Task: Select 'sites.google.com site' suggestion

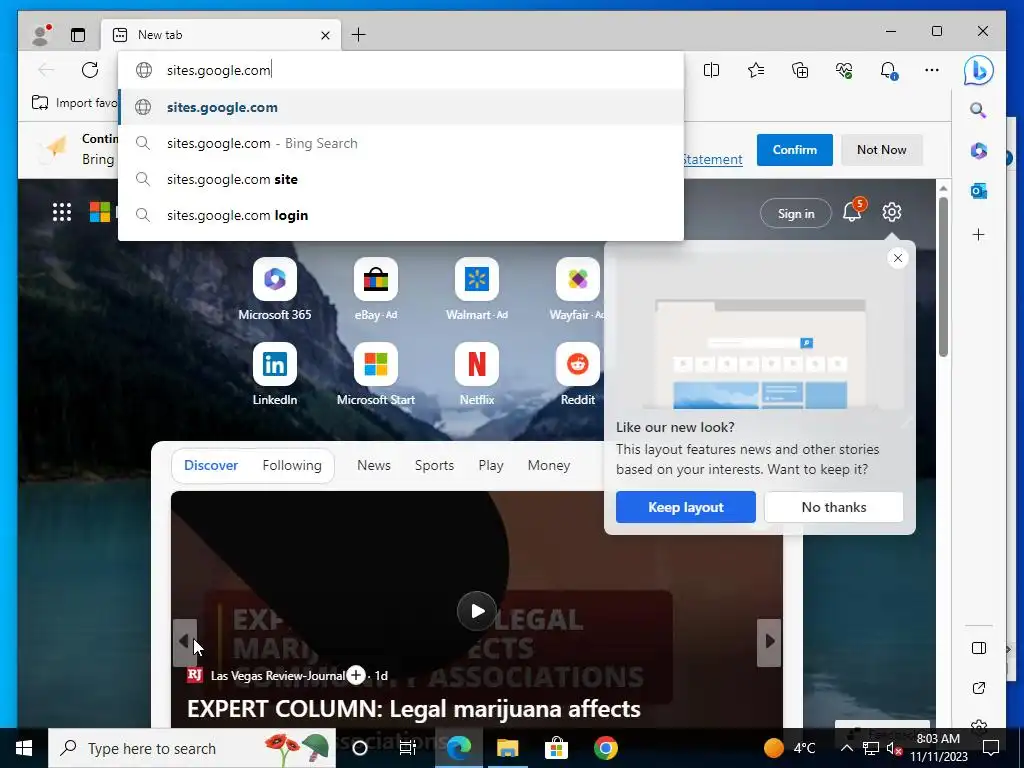Action: coord(401,179)
